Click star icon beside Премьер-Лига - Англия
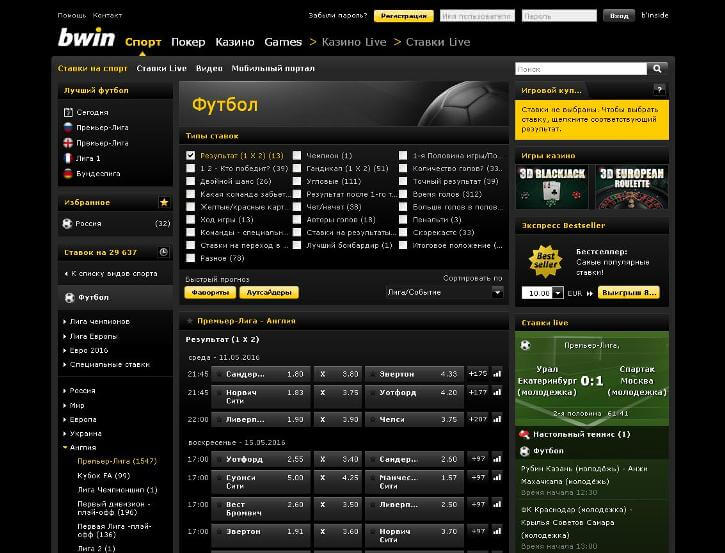 pyautogui.click(x=190, y=321)
